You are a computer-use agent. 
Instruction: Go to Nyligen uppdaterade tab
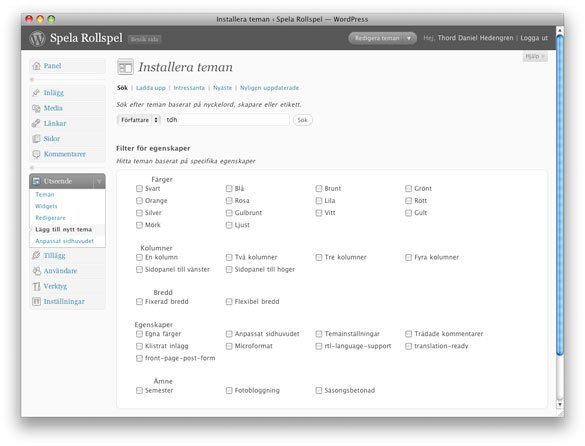click(x=269, y=88)
